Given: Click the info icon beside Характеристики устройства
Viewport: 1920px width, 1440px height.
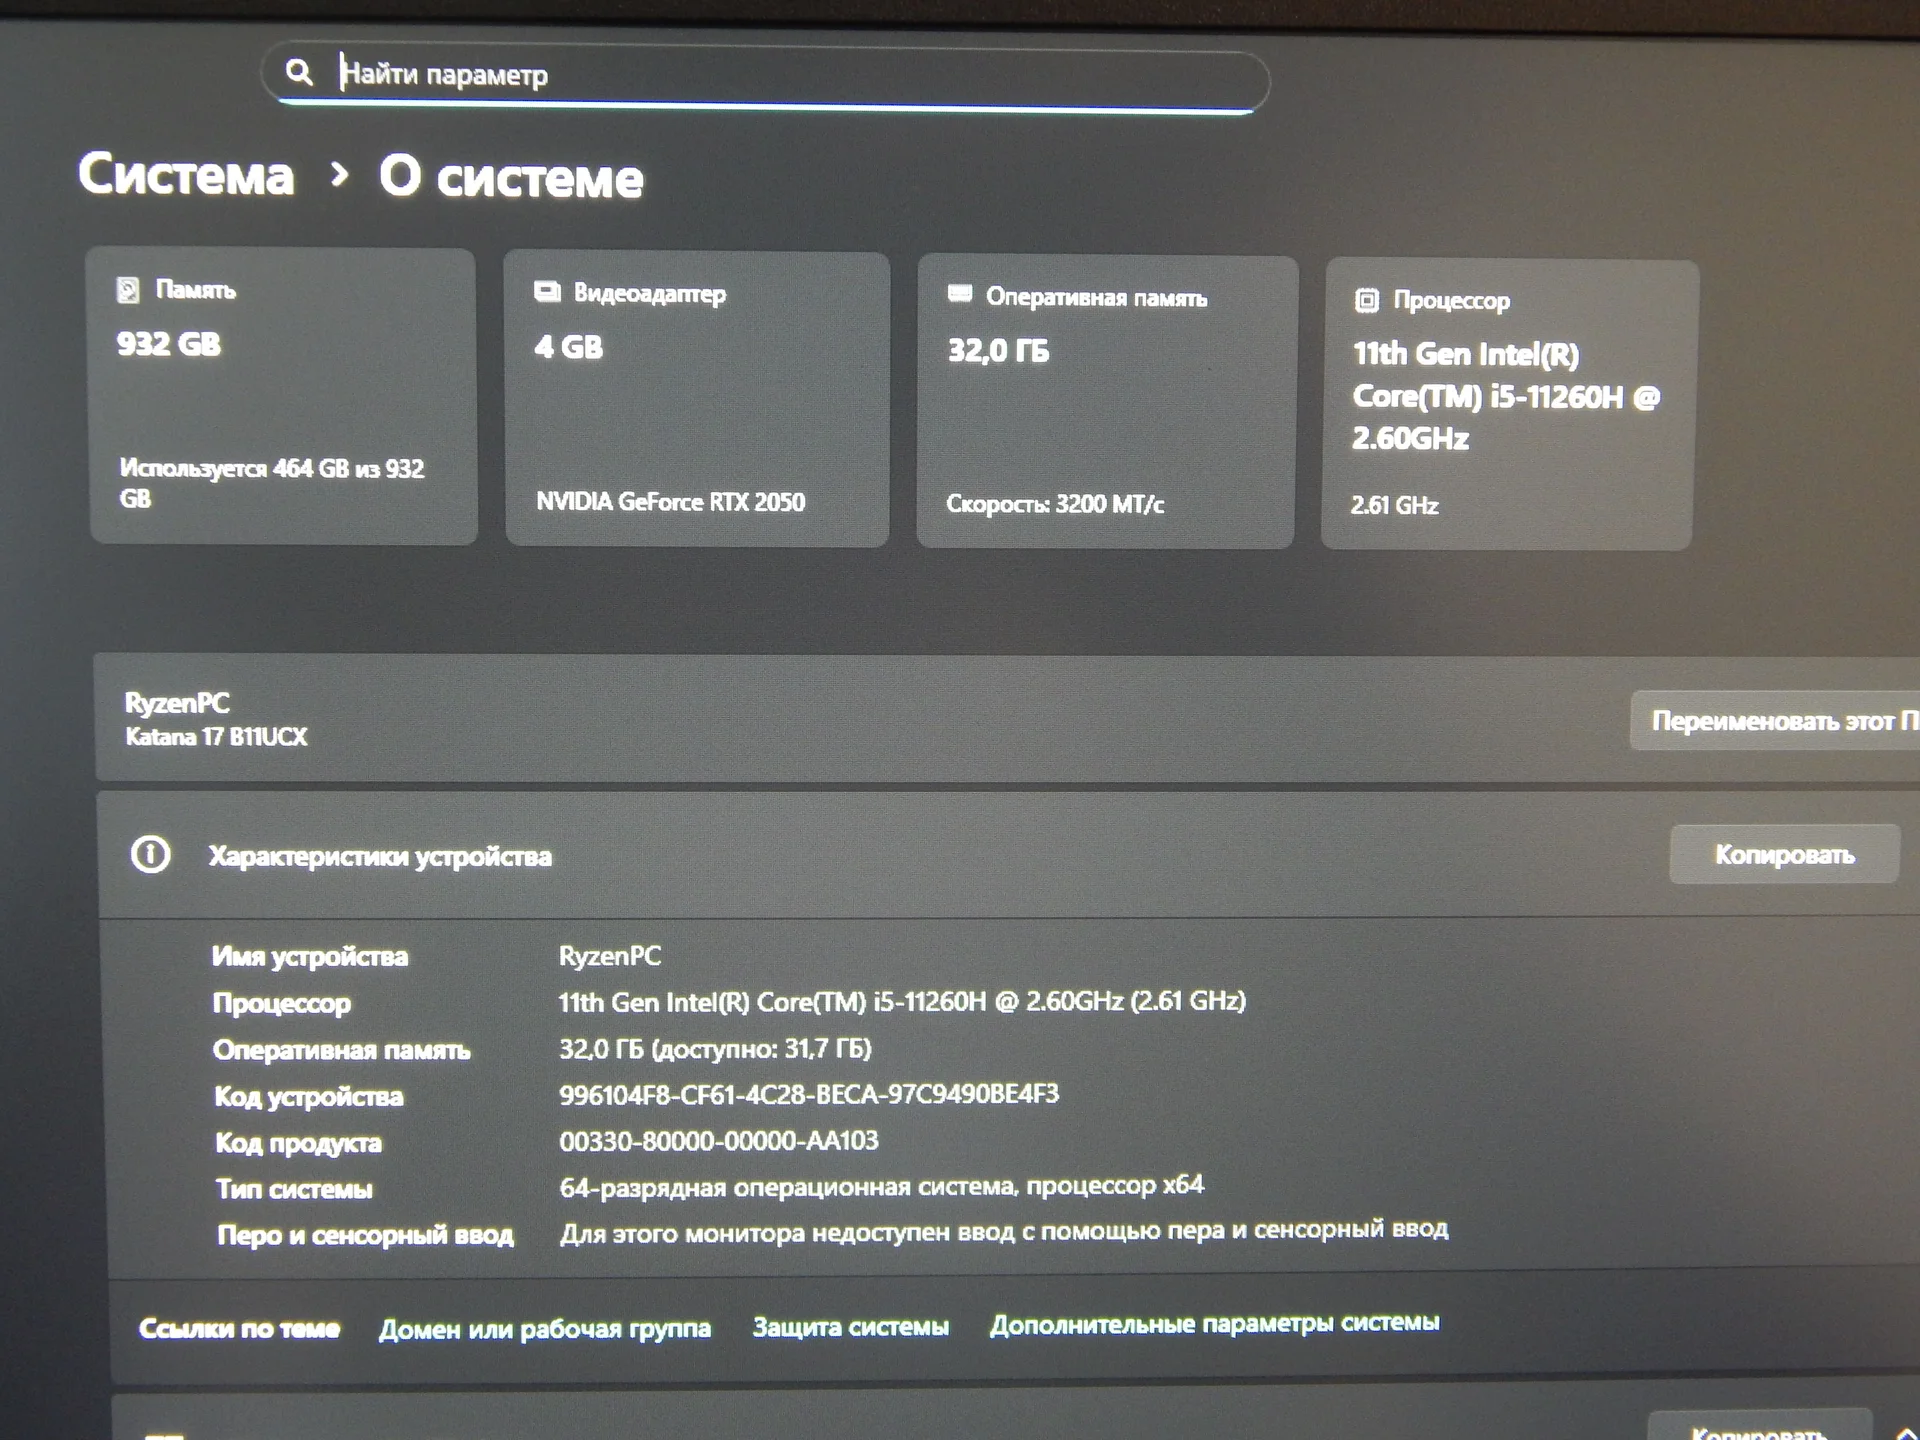Looking at the screenshot, I should click(151, 855).
